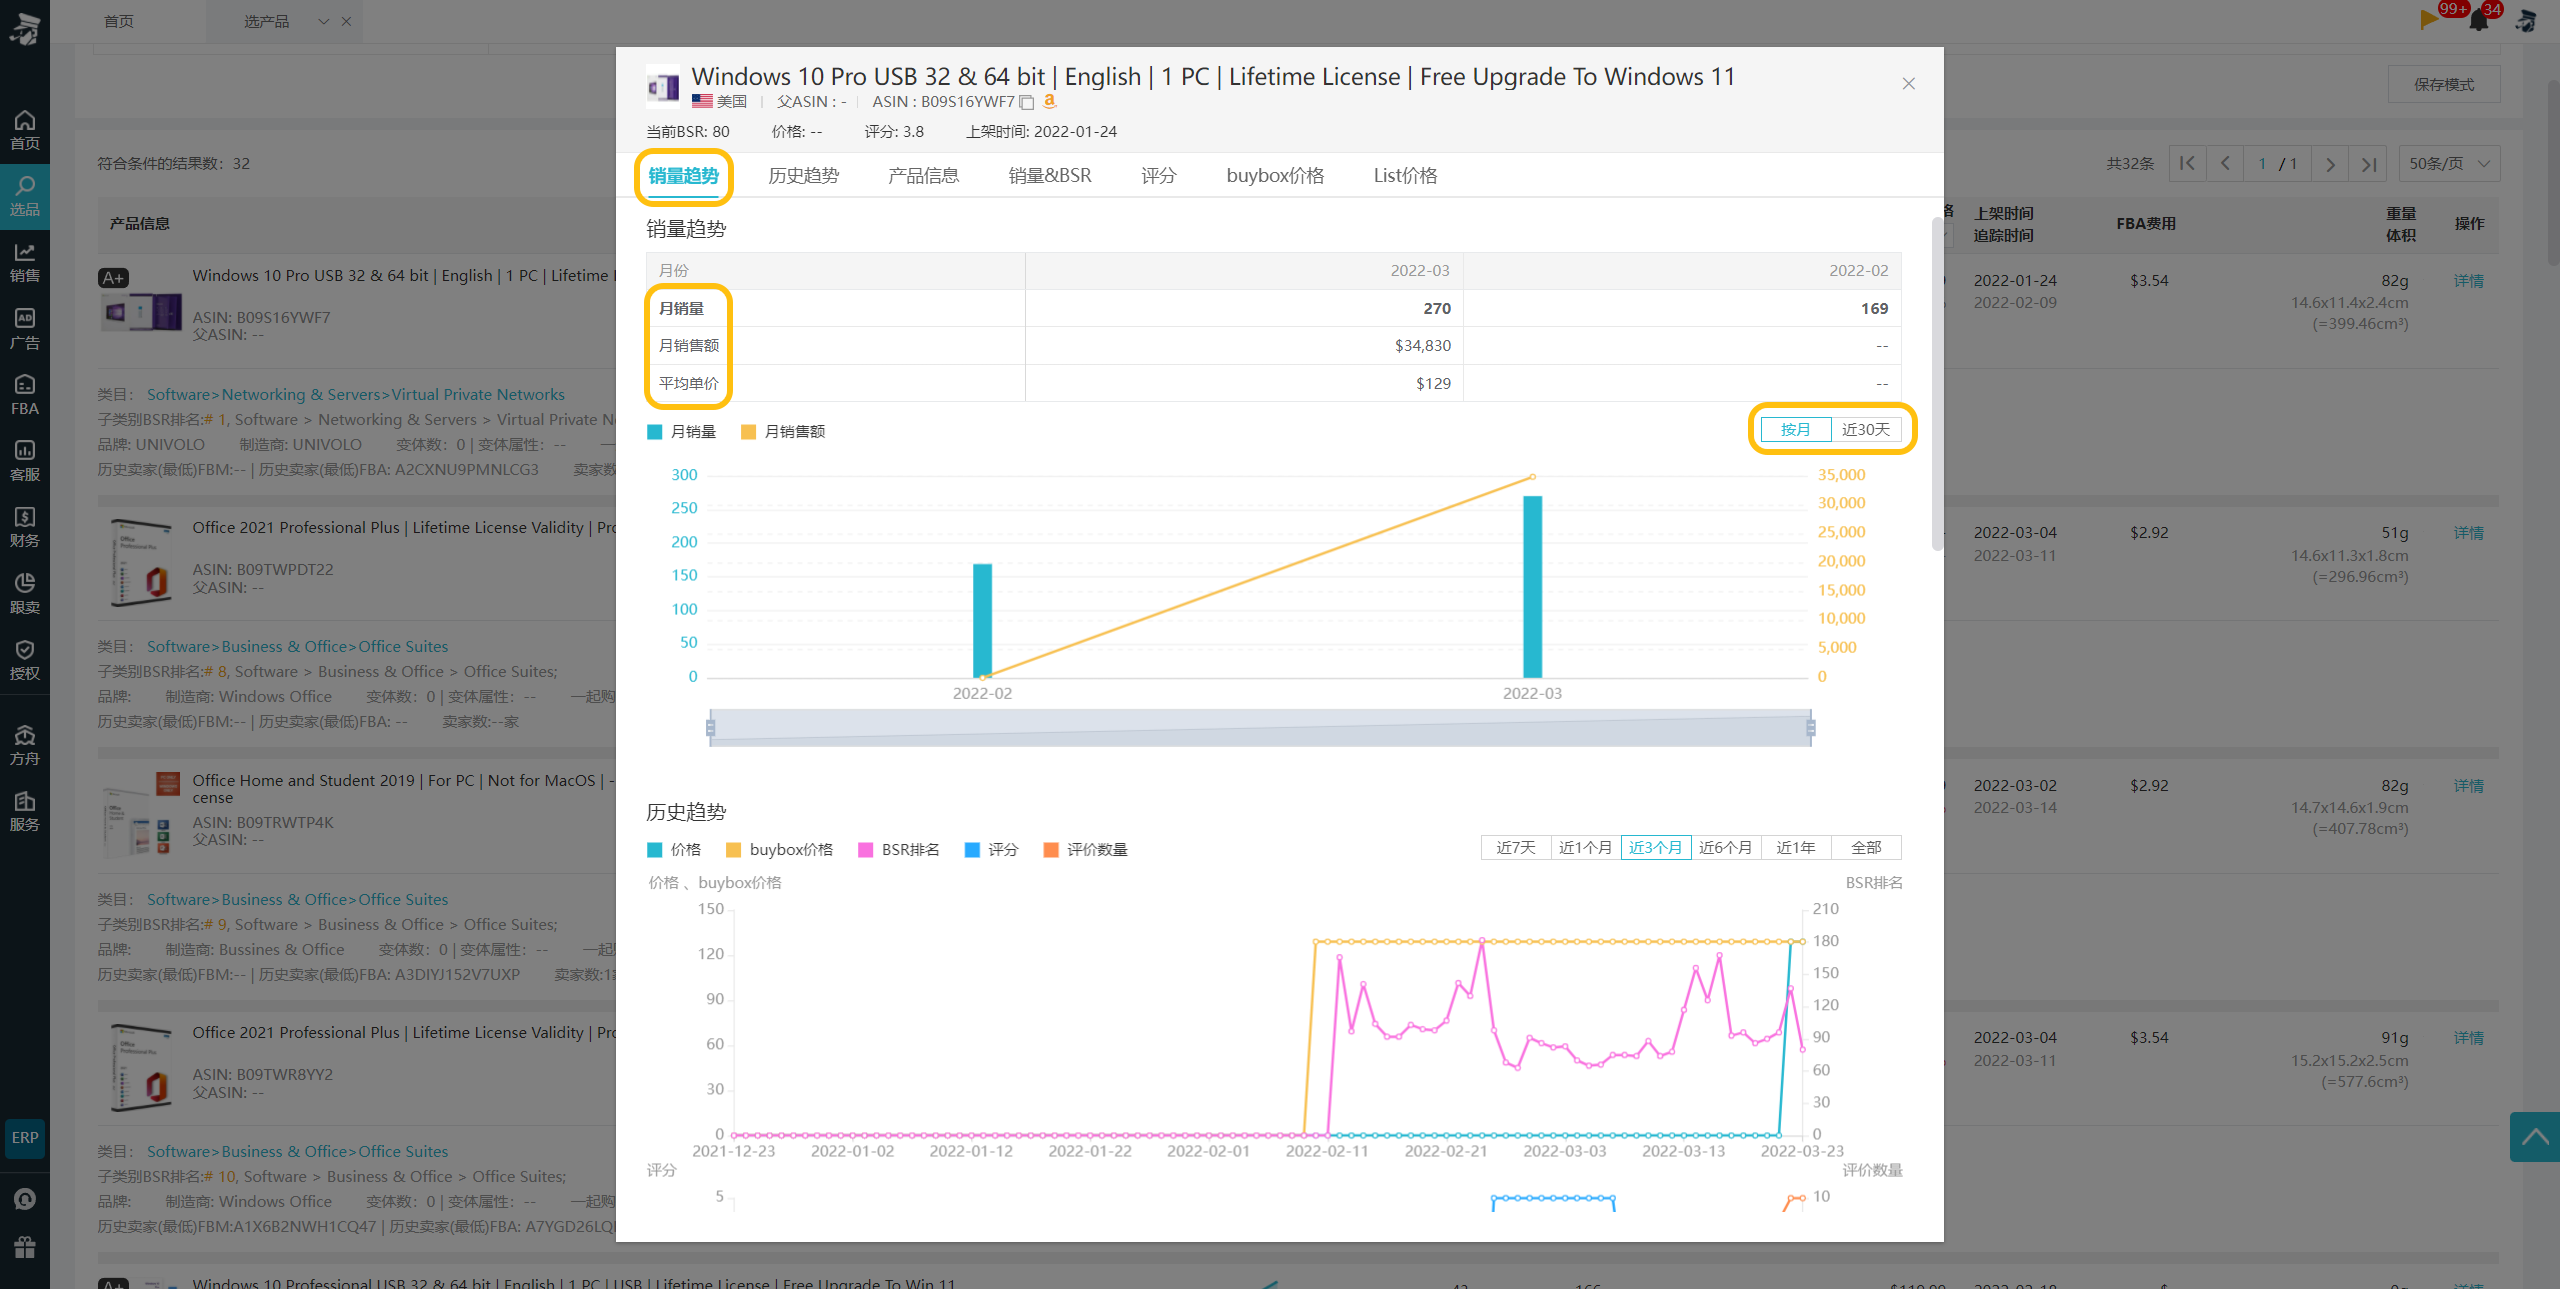Go to previous page of results
The width and height of the screenshot is (2560, 1289).
tap(2225, 164)
